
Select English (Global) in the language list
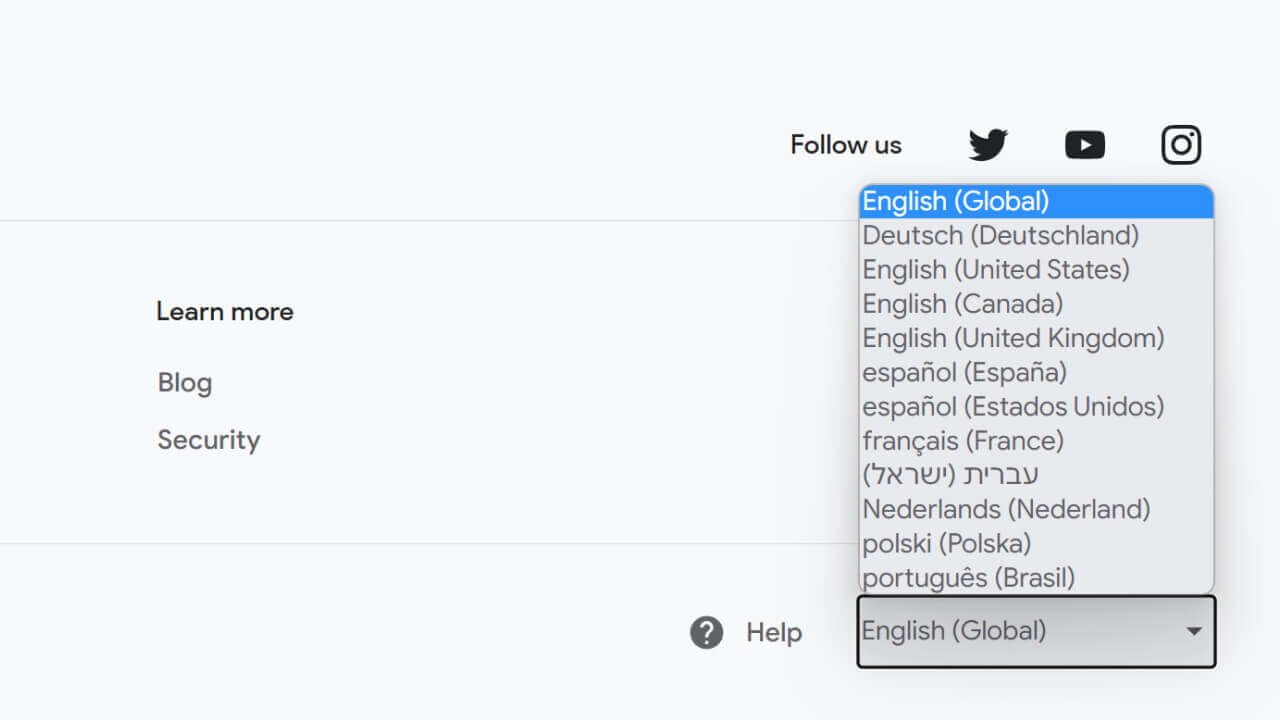point(1036,201)
